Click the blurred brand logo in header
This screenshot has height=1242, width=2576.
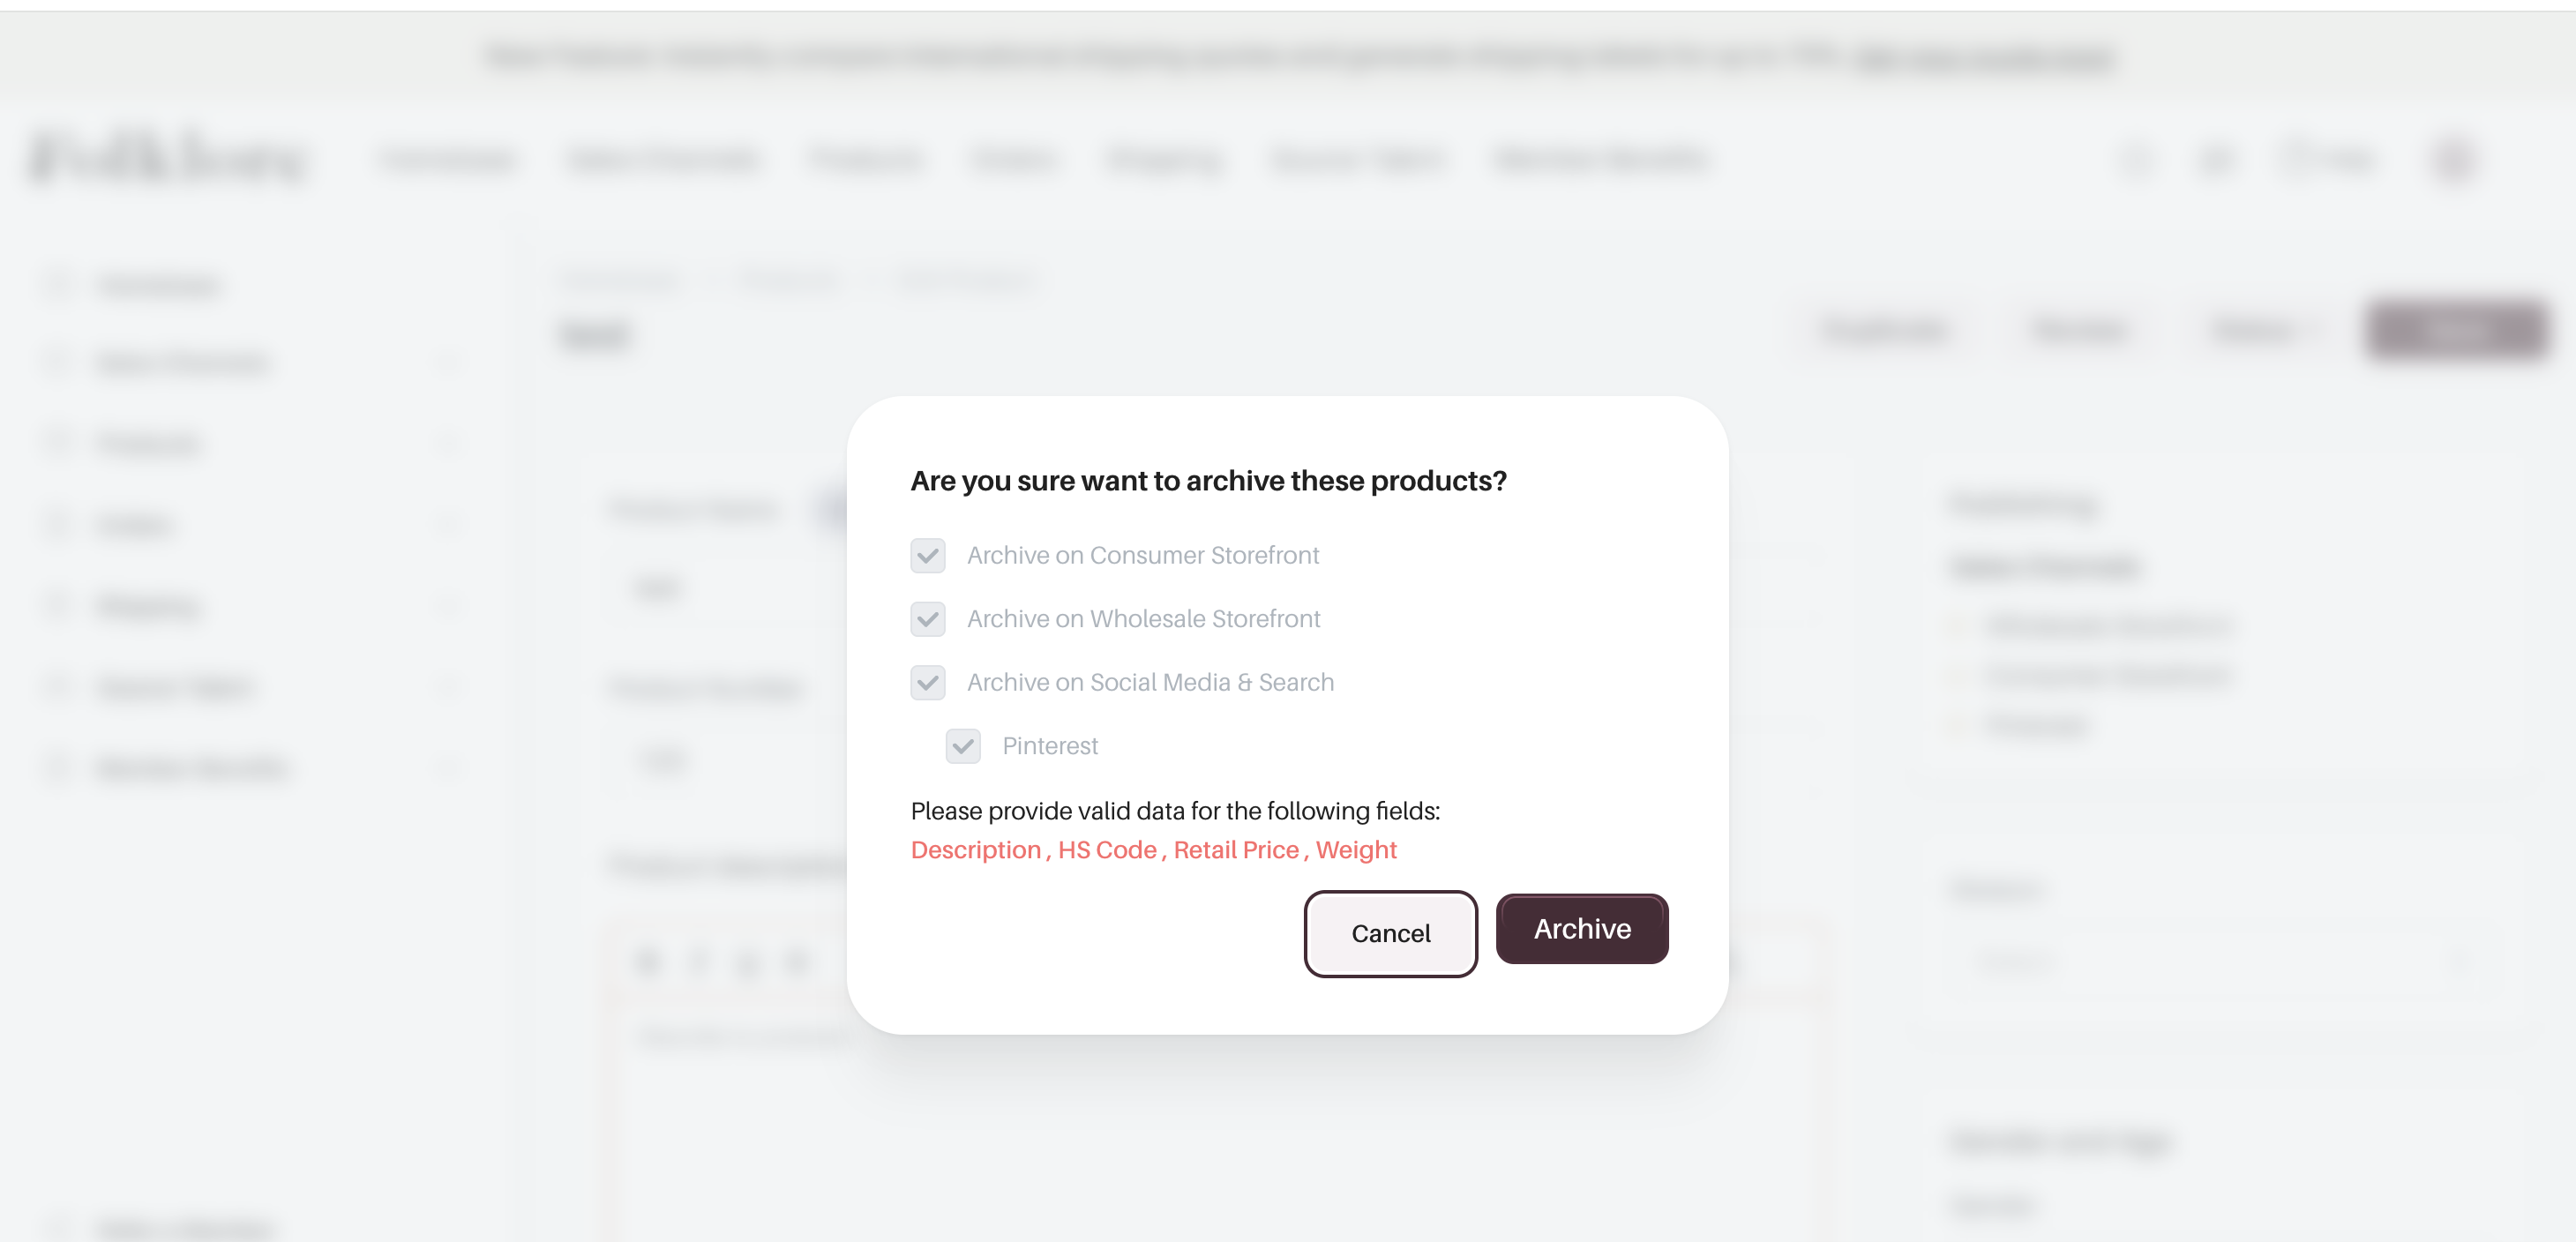(168, 158)
